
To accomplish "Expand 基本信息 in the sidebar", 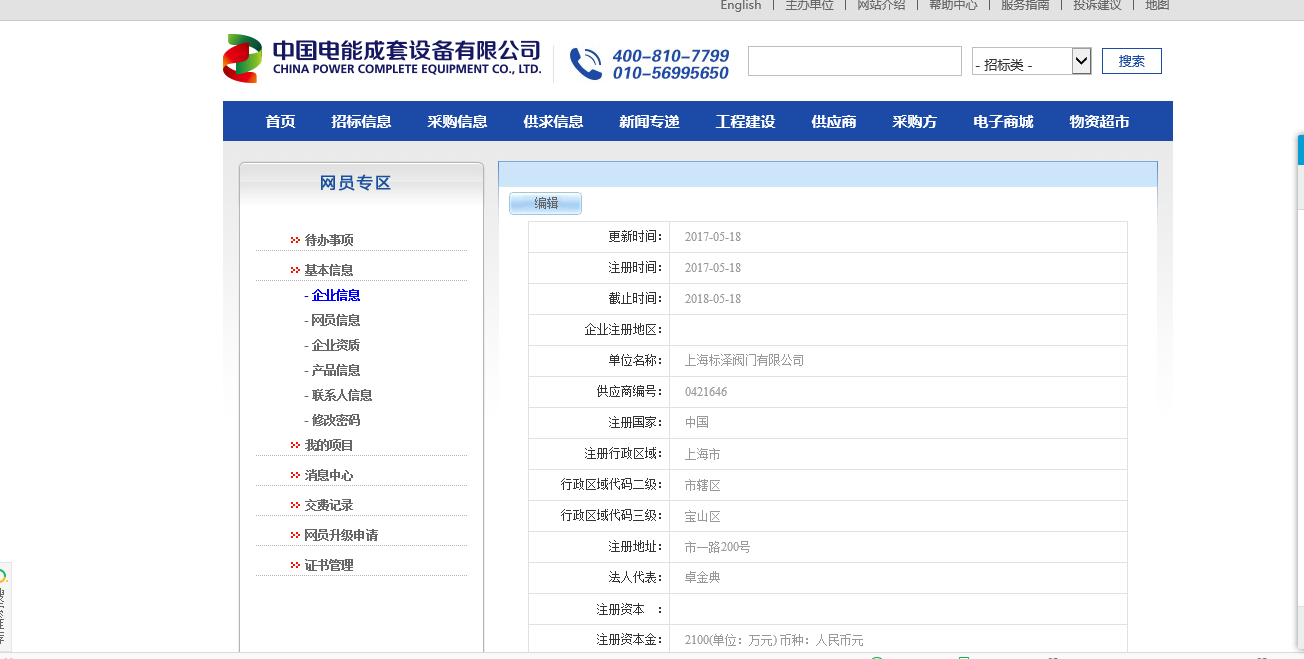I will (329, 270).
